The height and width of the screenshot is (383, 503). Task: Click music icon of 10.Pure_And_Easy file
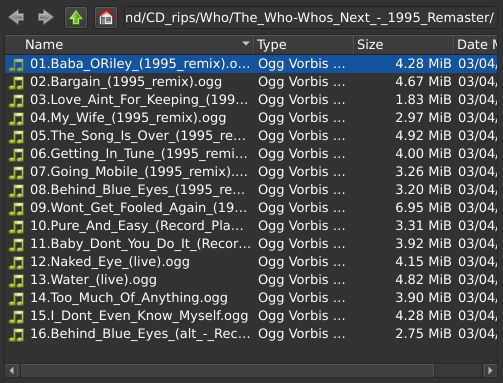click(x=16, y=226)
